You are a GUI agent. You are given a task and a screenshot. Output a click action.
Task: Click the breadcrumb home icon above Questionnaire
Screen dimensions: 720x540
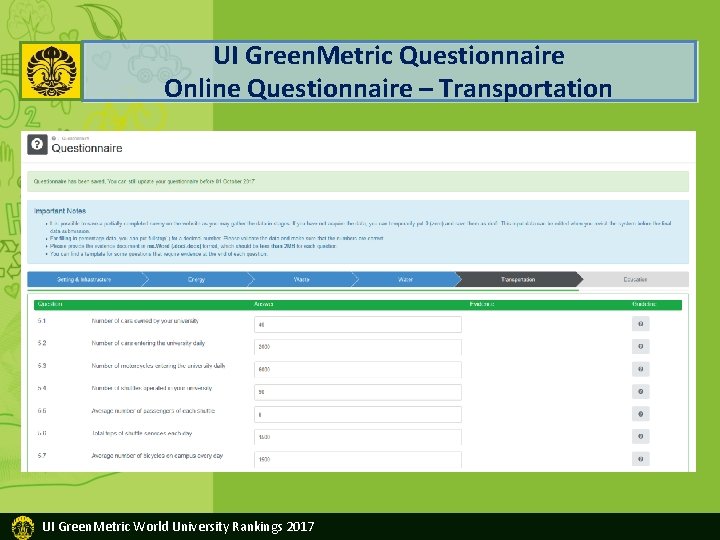pos(54,138)
